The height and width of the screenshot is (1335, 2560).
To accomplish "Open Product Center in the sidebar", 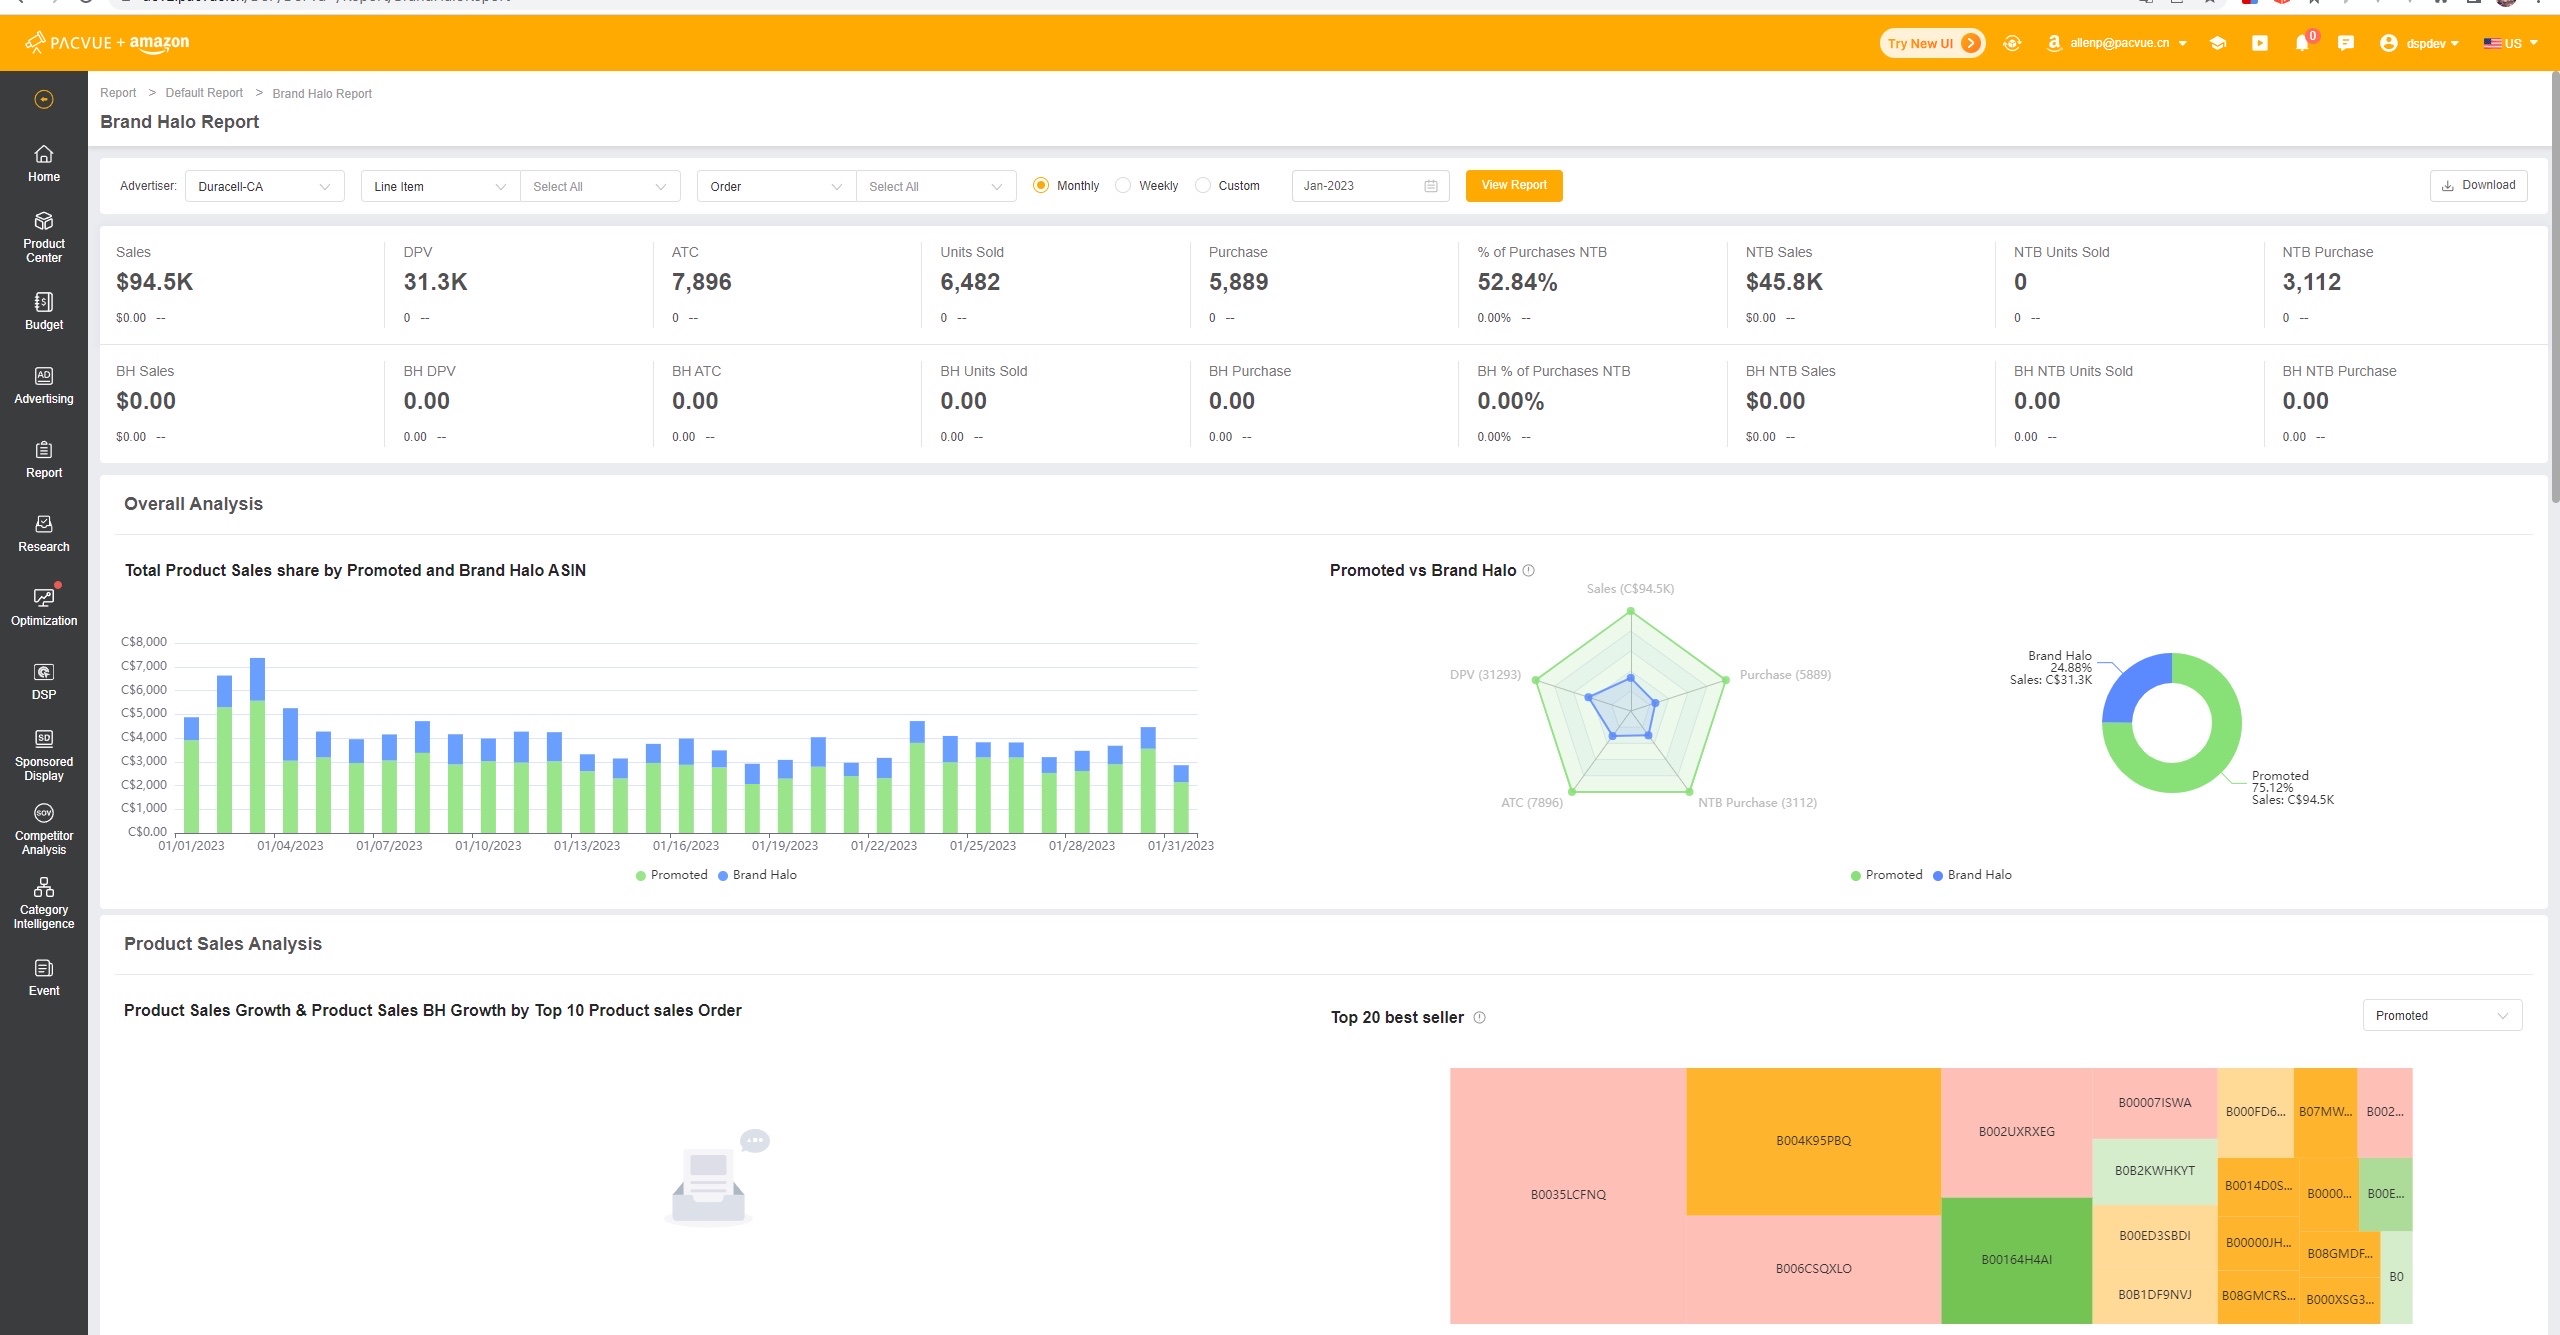I will pos(44,238).
